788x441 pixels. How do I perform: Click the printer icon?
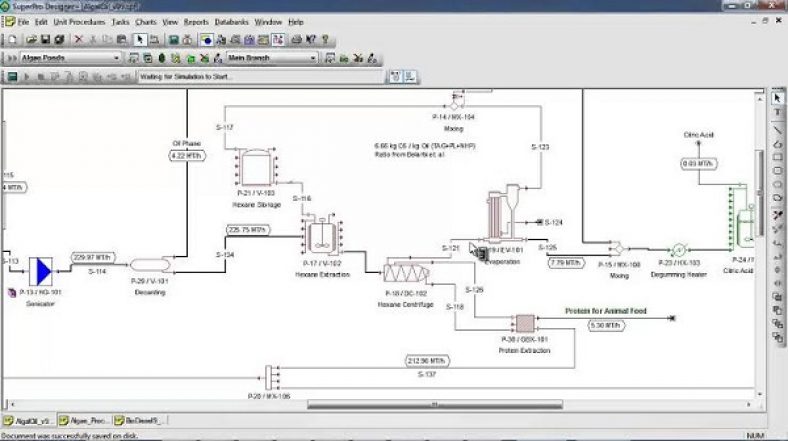(297, 39)
